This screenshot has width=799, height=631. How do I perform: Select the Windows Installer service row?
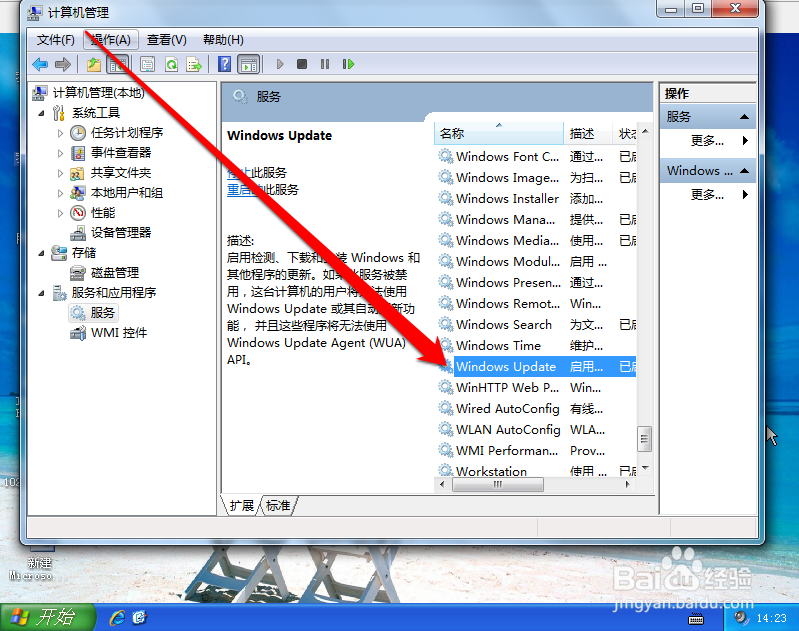coord(537,198)
